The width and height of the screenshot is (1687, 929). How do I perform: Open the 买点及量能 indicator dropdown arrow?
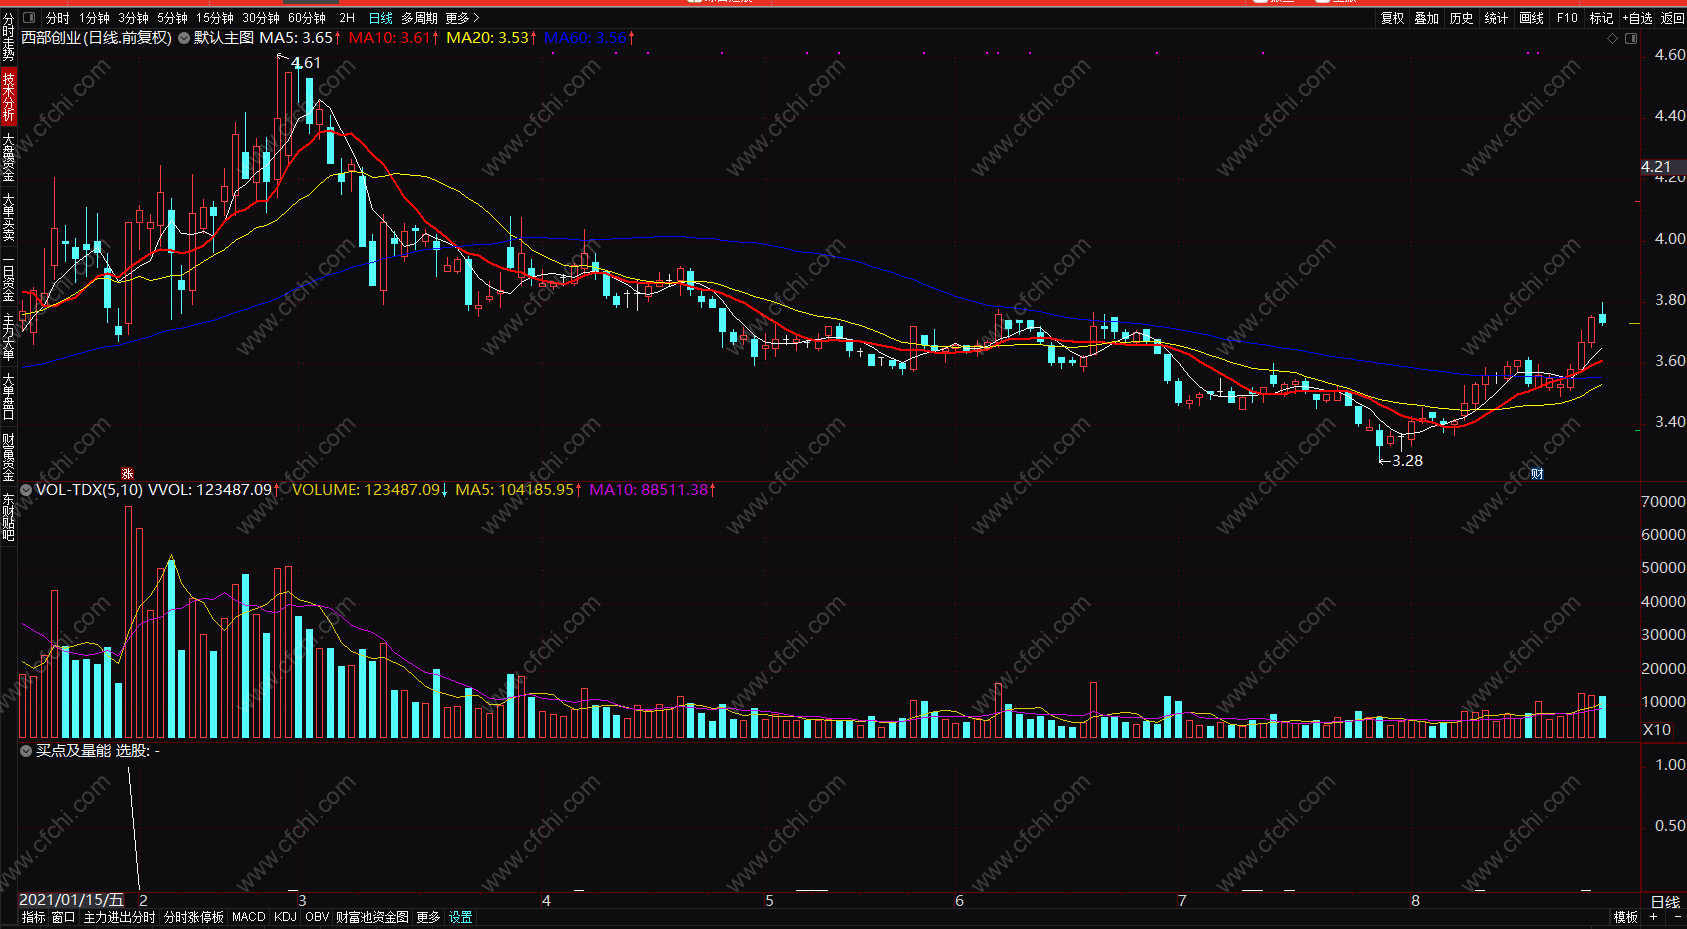(x=26, y=751)
